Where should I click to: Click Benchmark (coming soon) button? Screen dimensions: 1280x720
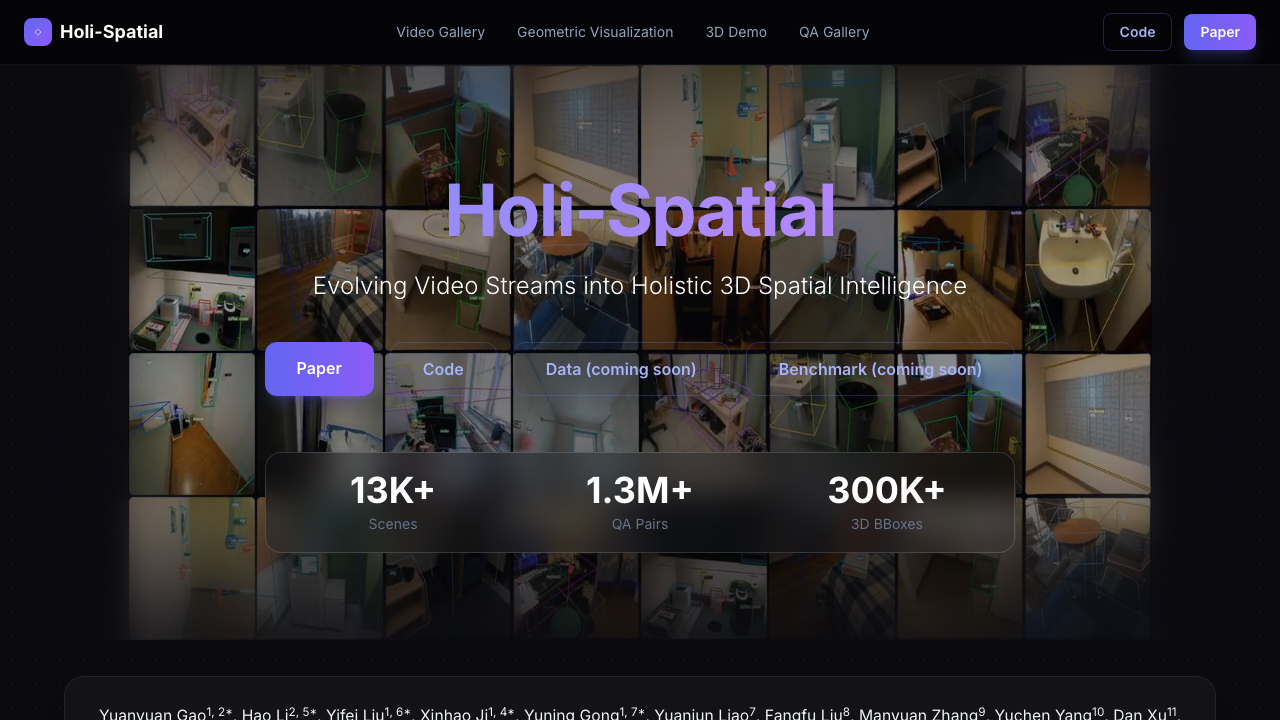[x=880, y=369]
